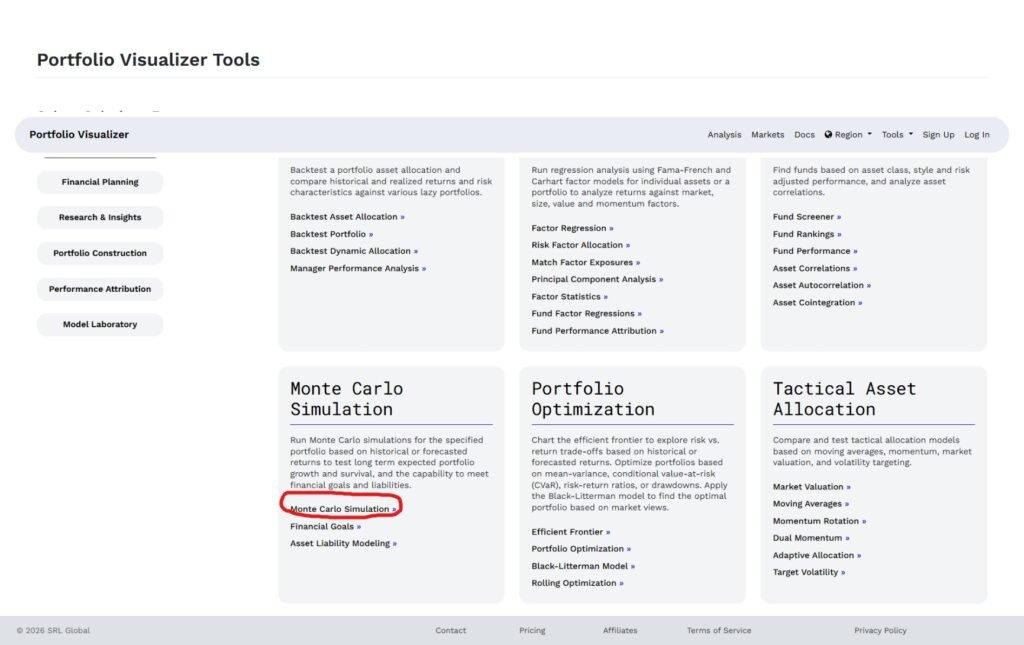Viewport: 1024px width, 645px height.
Task: Open the Dual Momentum link
Action: point(811,538)
